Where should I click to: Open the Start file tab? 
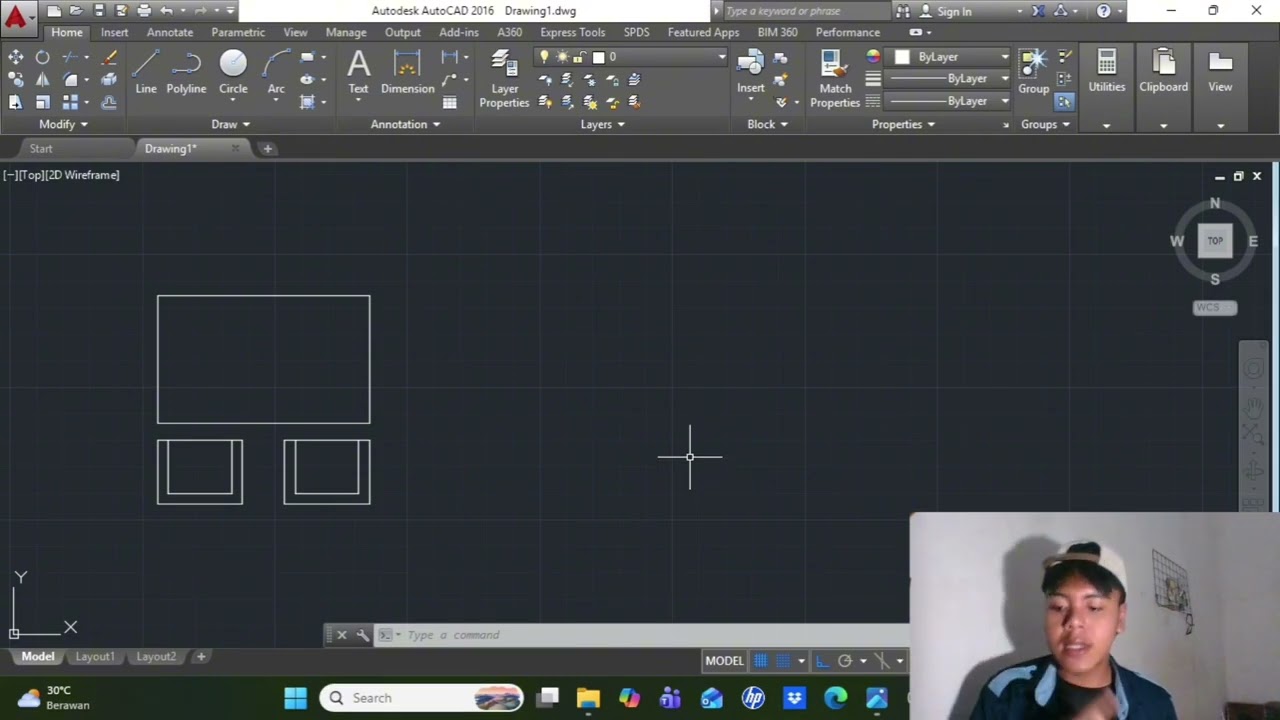[41, 148]
